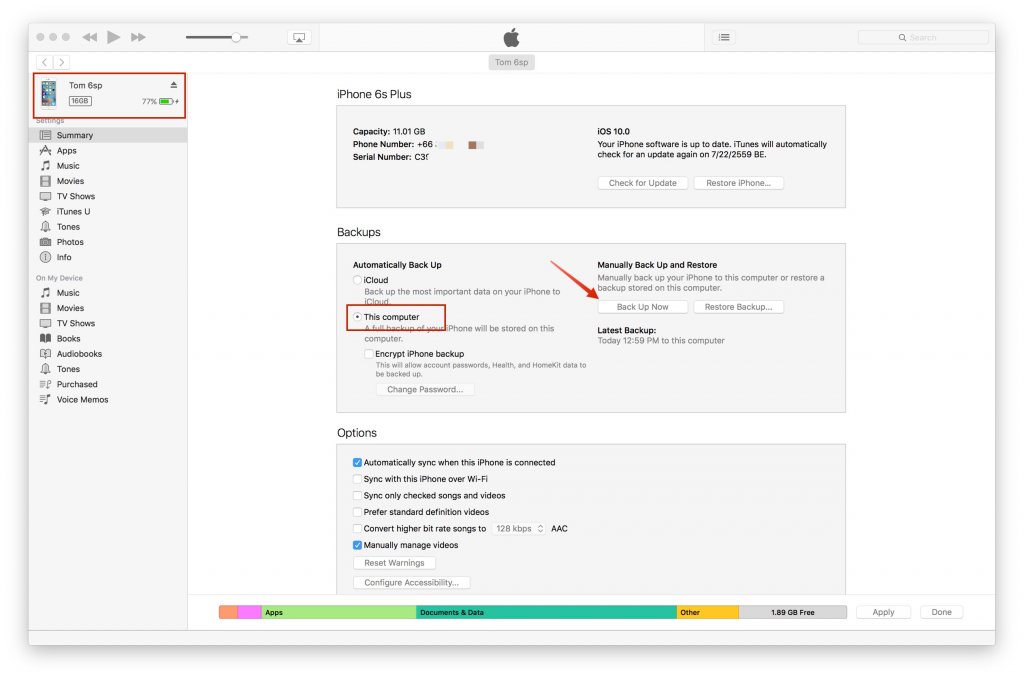Click Check for Update
This screenshot has width=1024, height=679.
(641, 183)
